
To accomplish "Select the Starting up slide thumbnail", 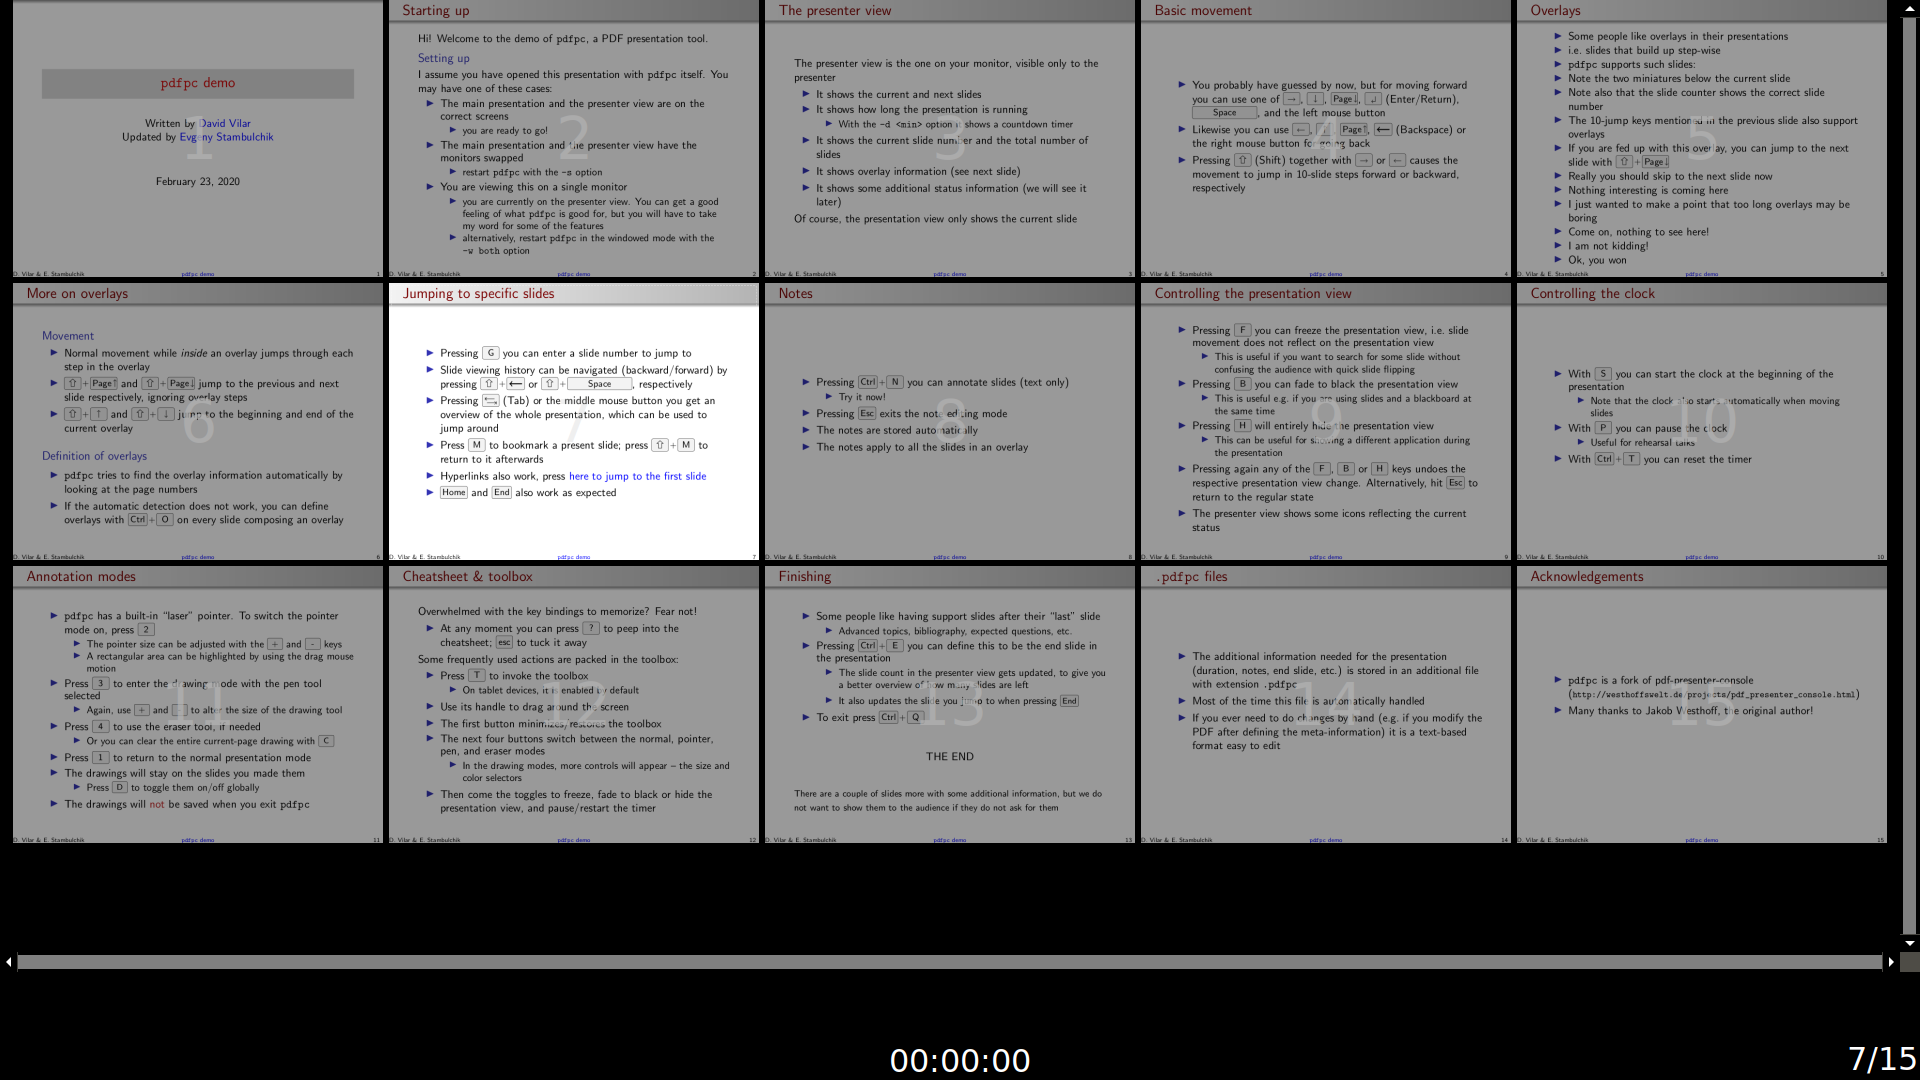I will click(574, 140).
